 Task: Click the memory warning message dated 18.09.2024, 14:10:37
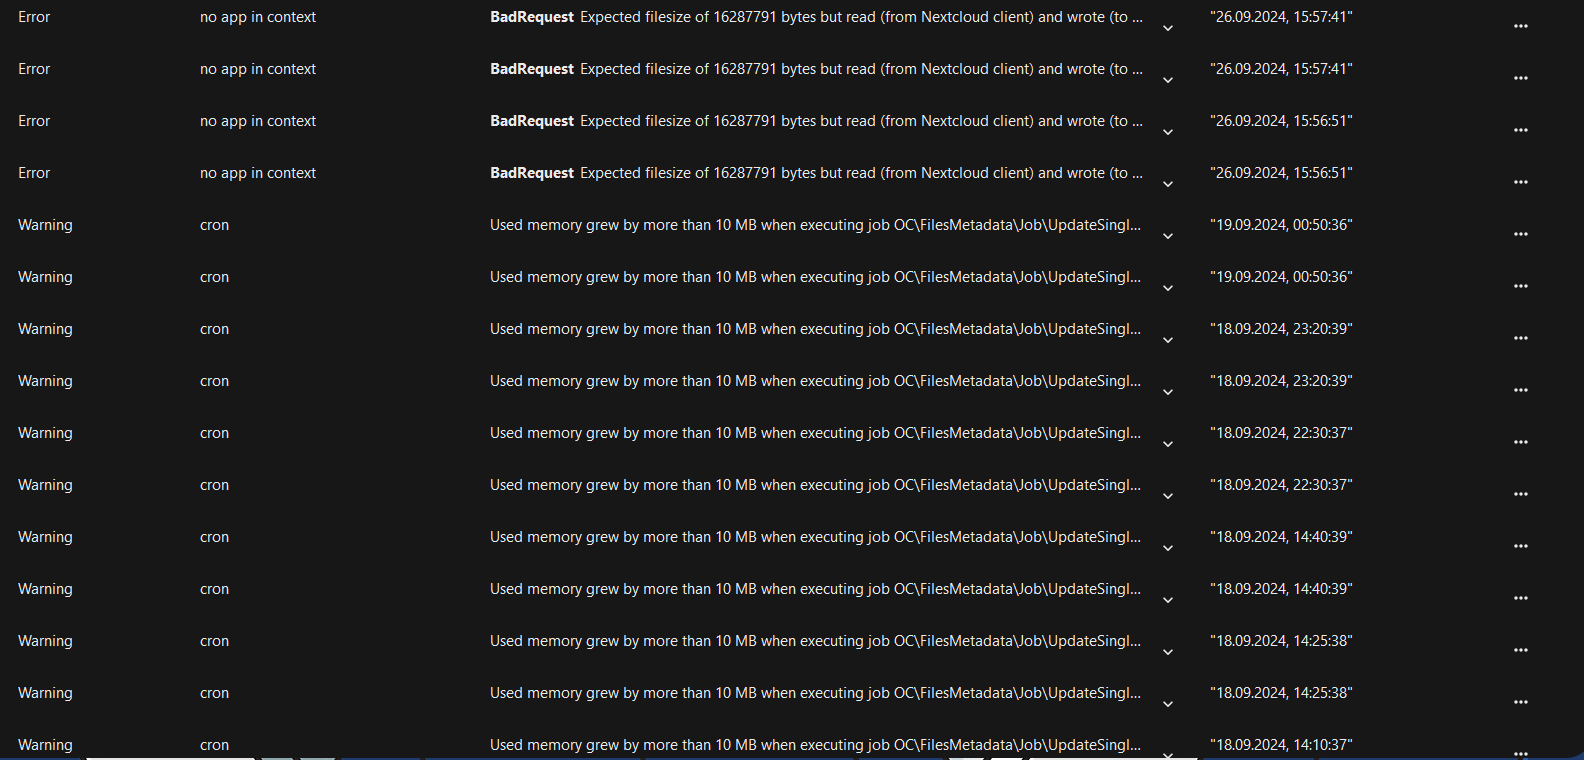[815, 745]
